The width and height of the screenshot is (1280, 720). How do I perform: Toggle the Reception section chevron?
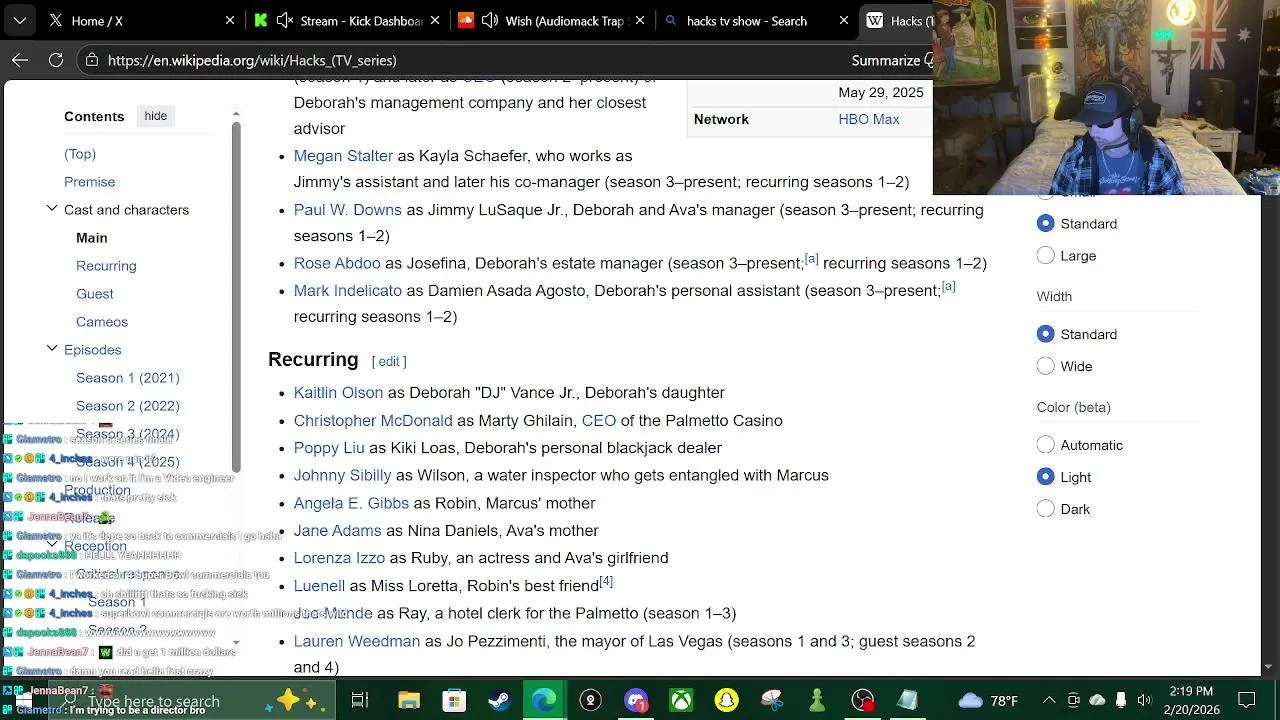point(52,545)
